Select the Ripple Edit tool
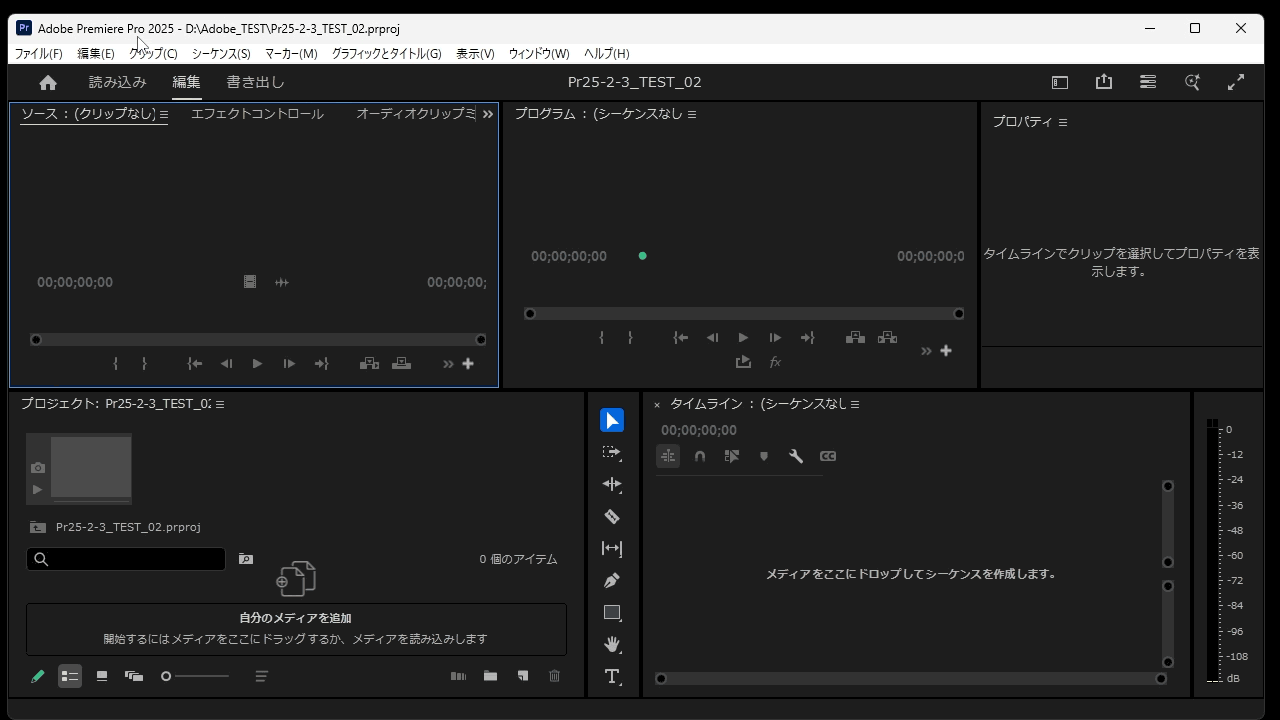The height and width of the screenshot is (720, 1280). click(612, 484)
